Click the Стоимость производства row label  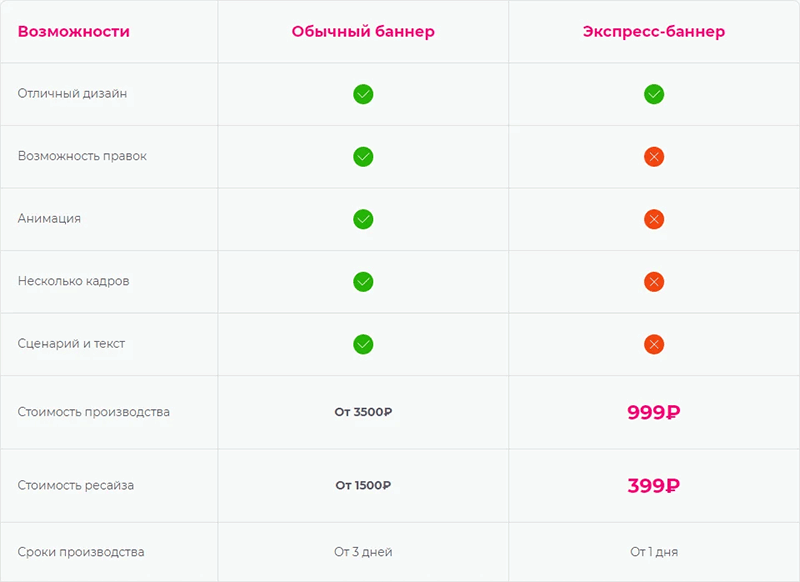pos(93,412)
